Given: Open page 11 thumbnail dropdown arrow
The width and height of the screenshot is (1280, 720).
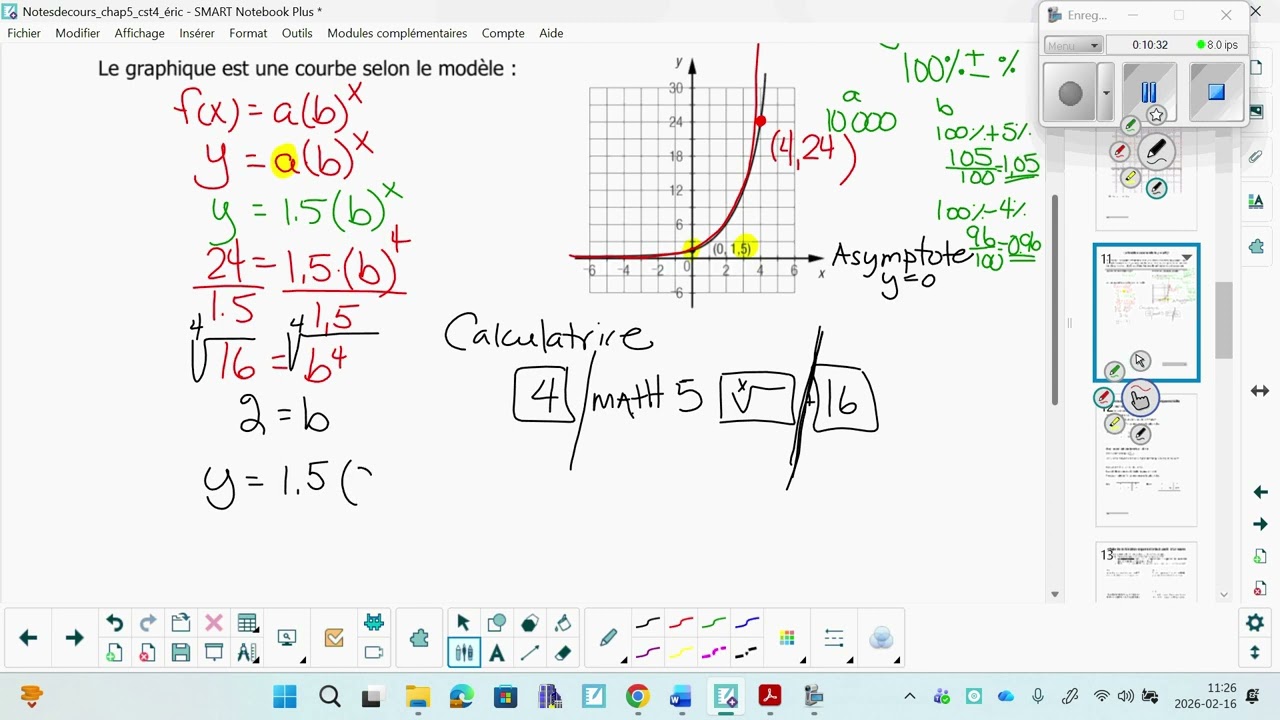Looking at the screenshot, I should point(1187,258).
